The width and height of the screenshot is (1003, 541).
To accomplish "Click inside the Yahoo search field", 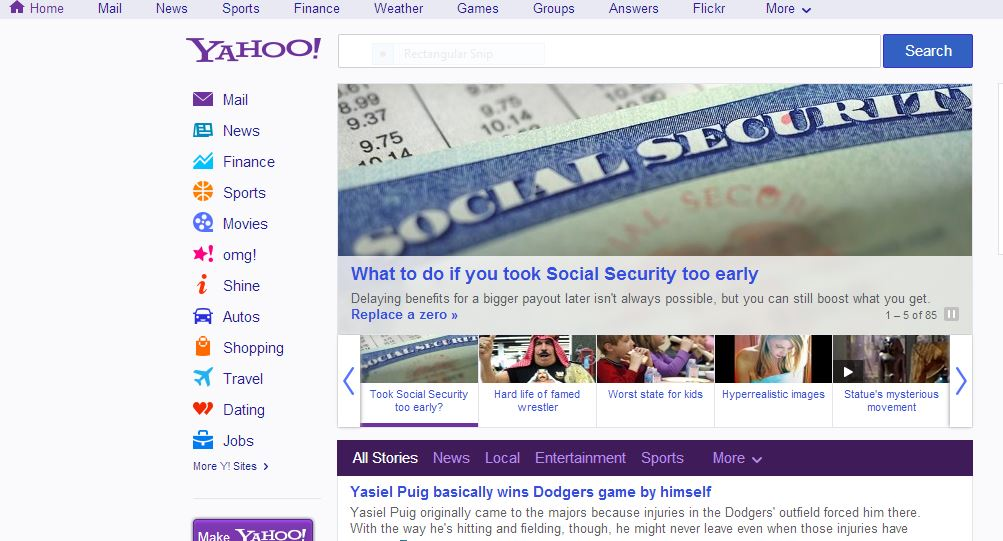I will pos(609,51).
